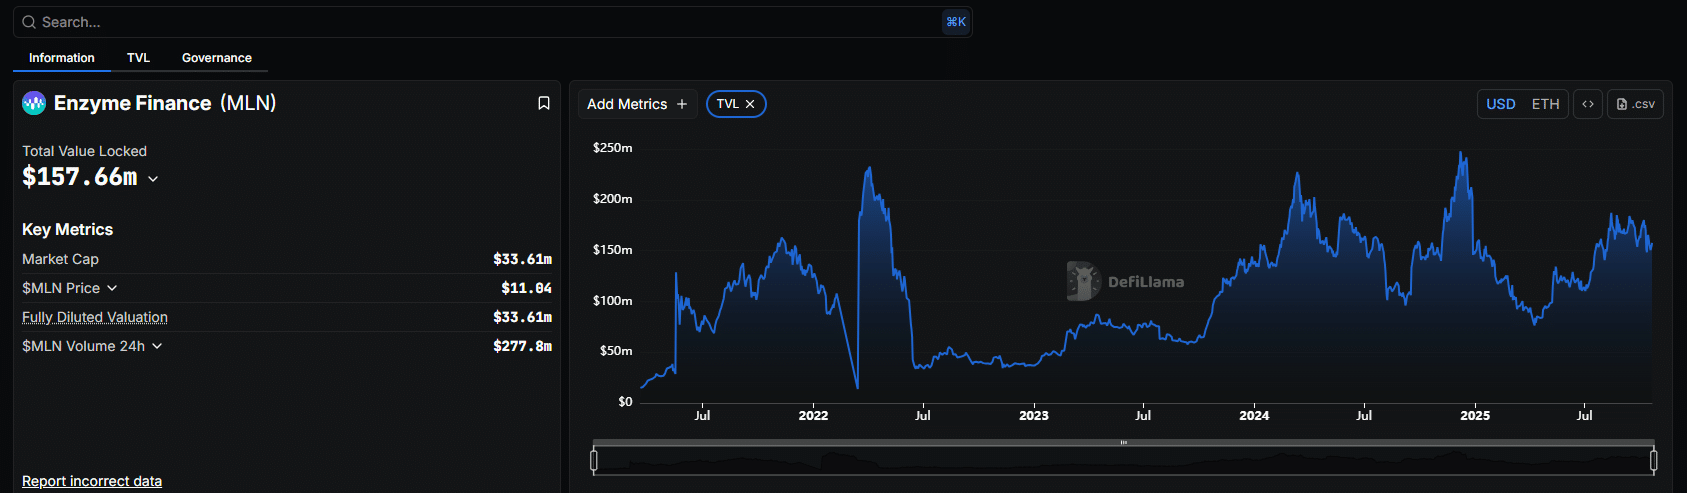Open the embed chart code icon
This screenshot has width=1687, height=493.
pos(1588,104)
